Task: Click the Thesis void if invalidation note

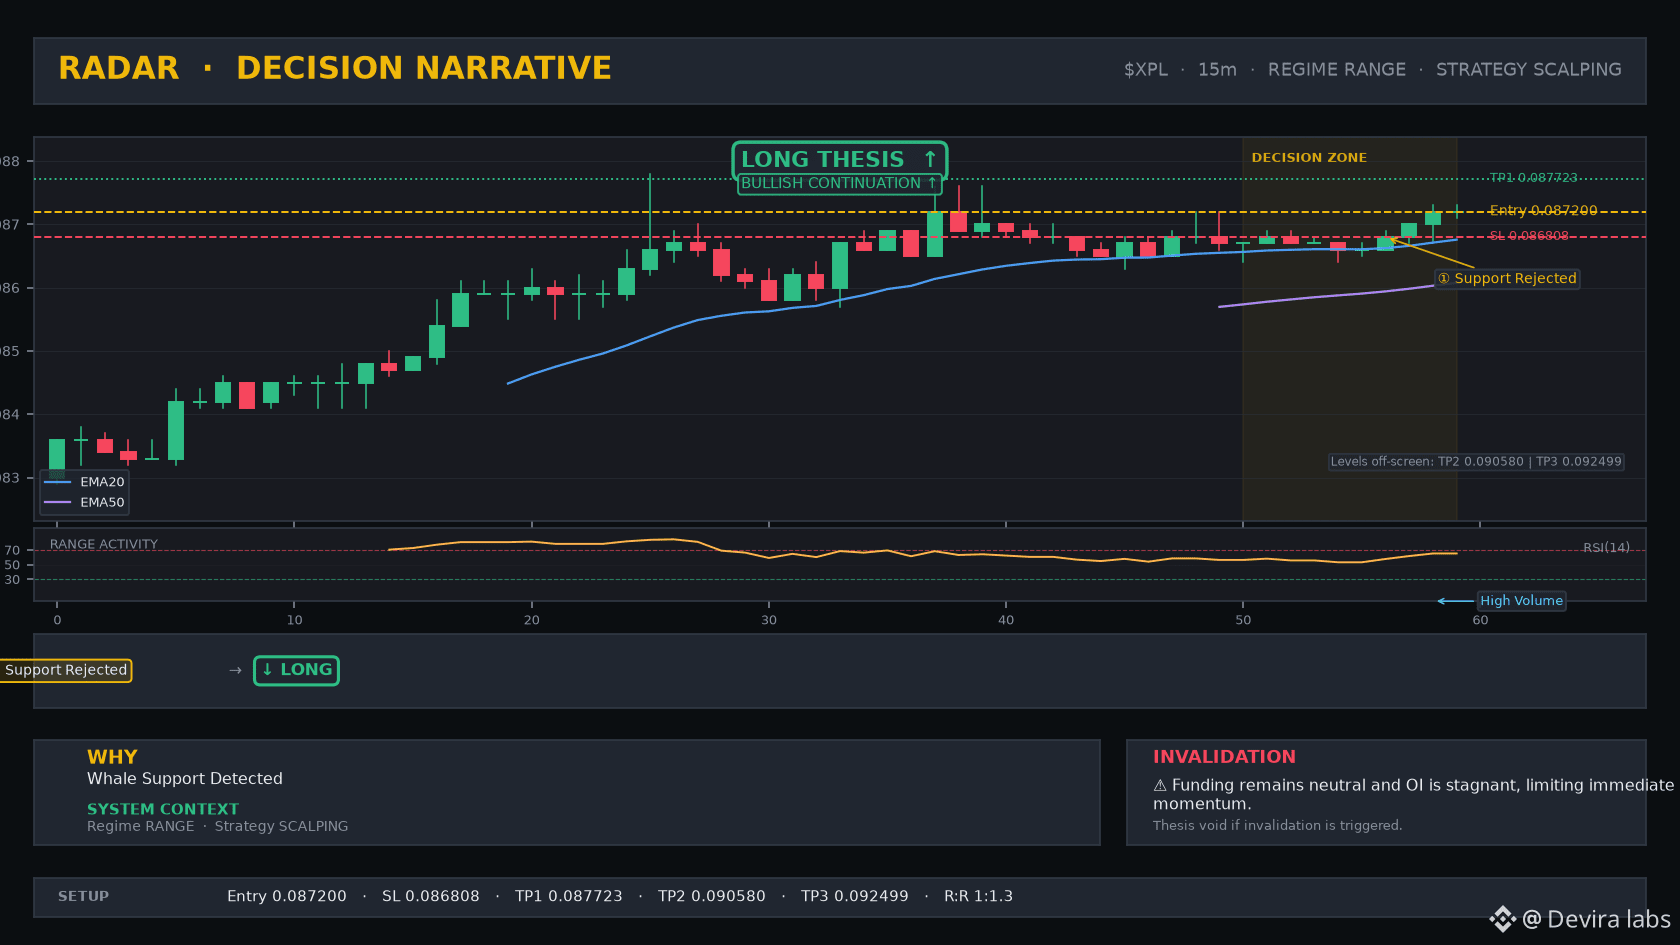Action: click(x=1278, y=826)
